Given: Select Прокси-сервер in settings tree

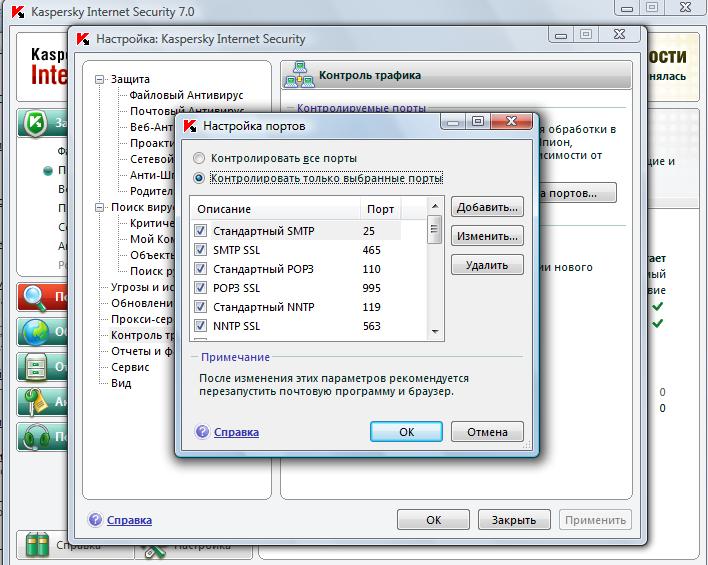Looking at the screenshot, I should [142, 319].
